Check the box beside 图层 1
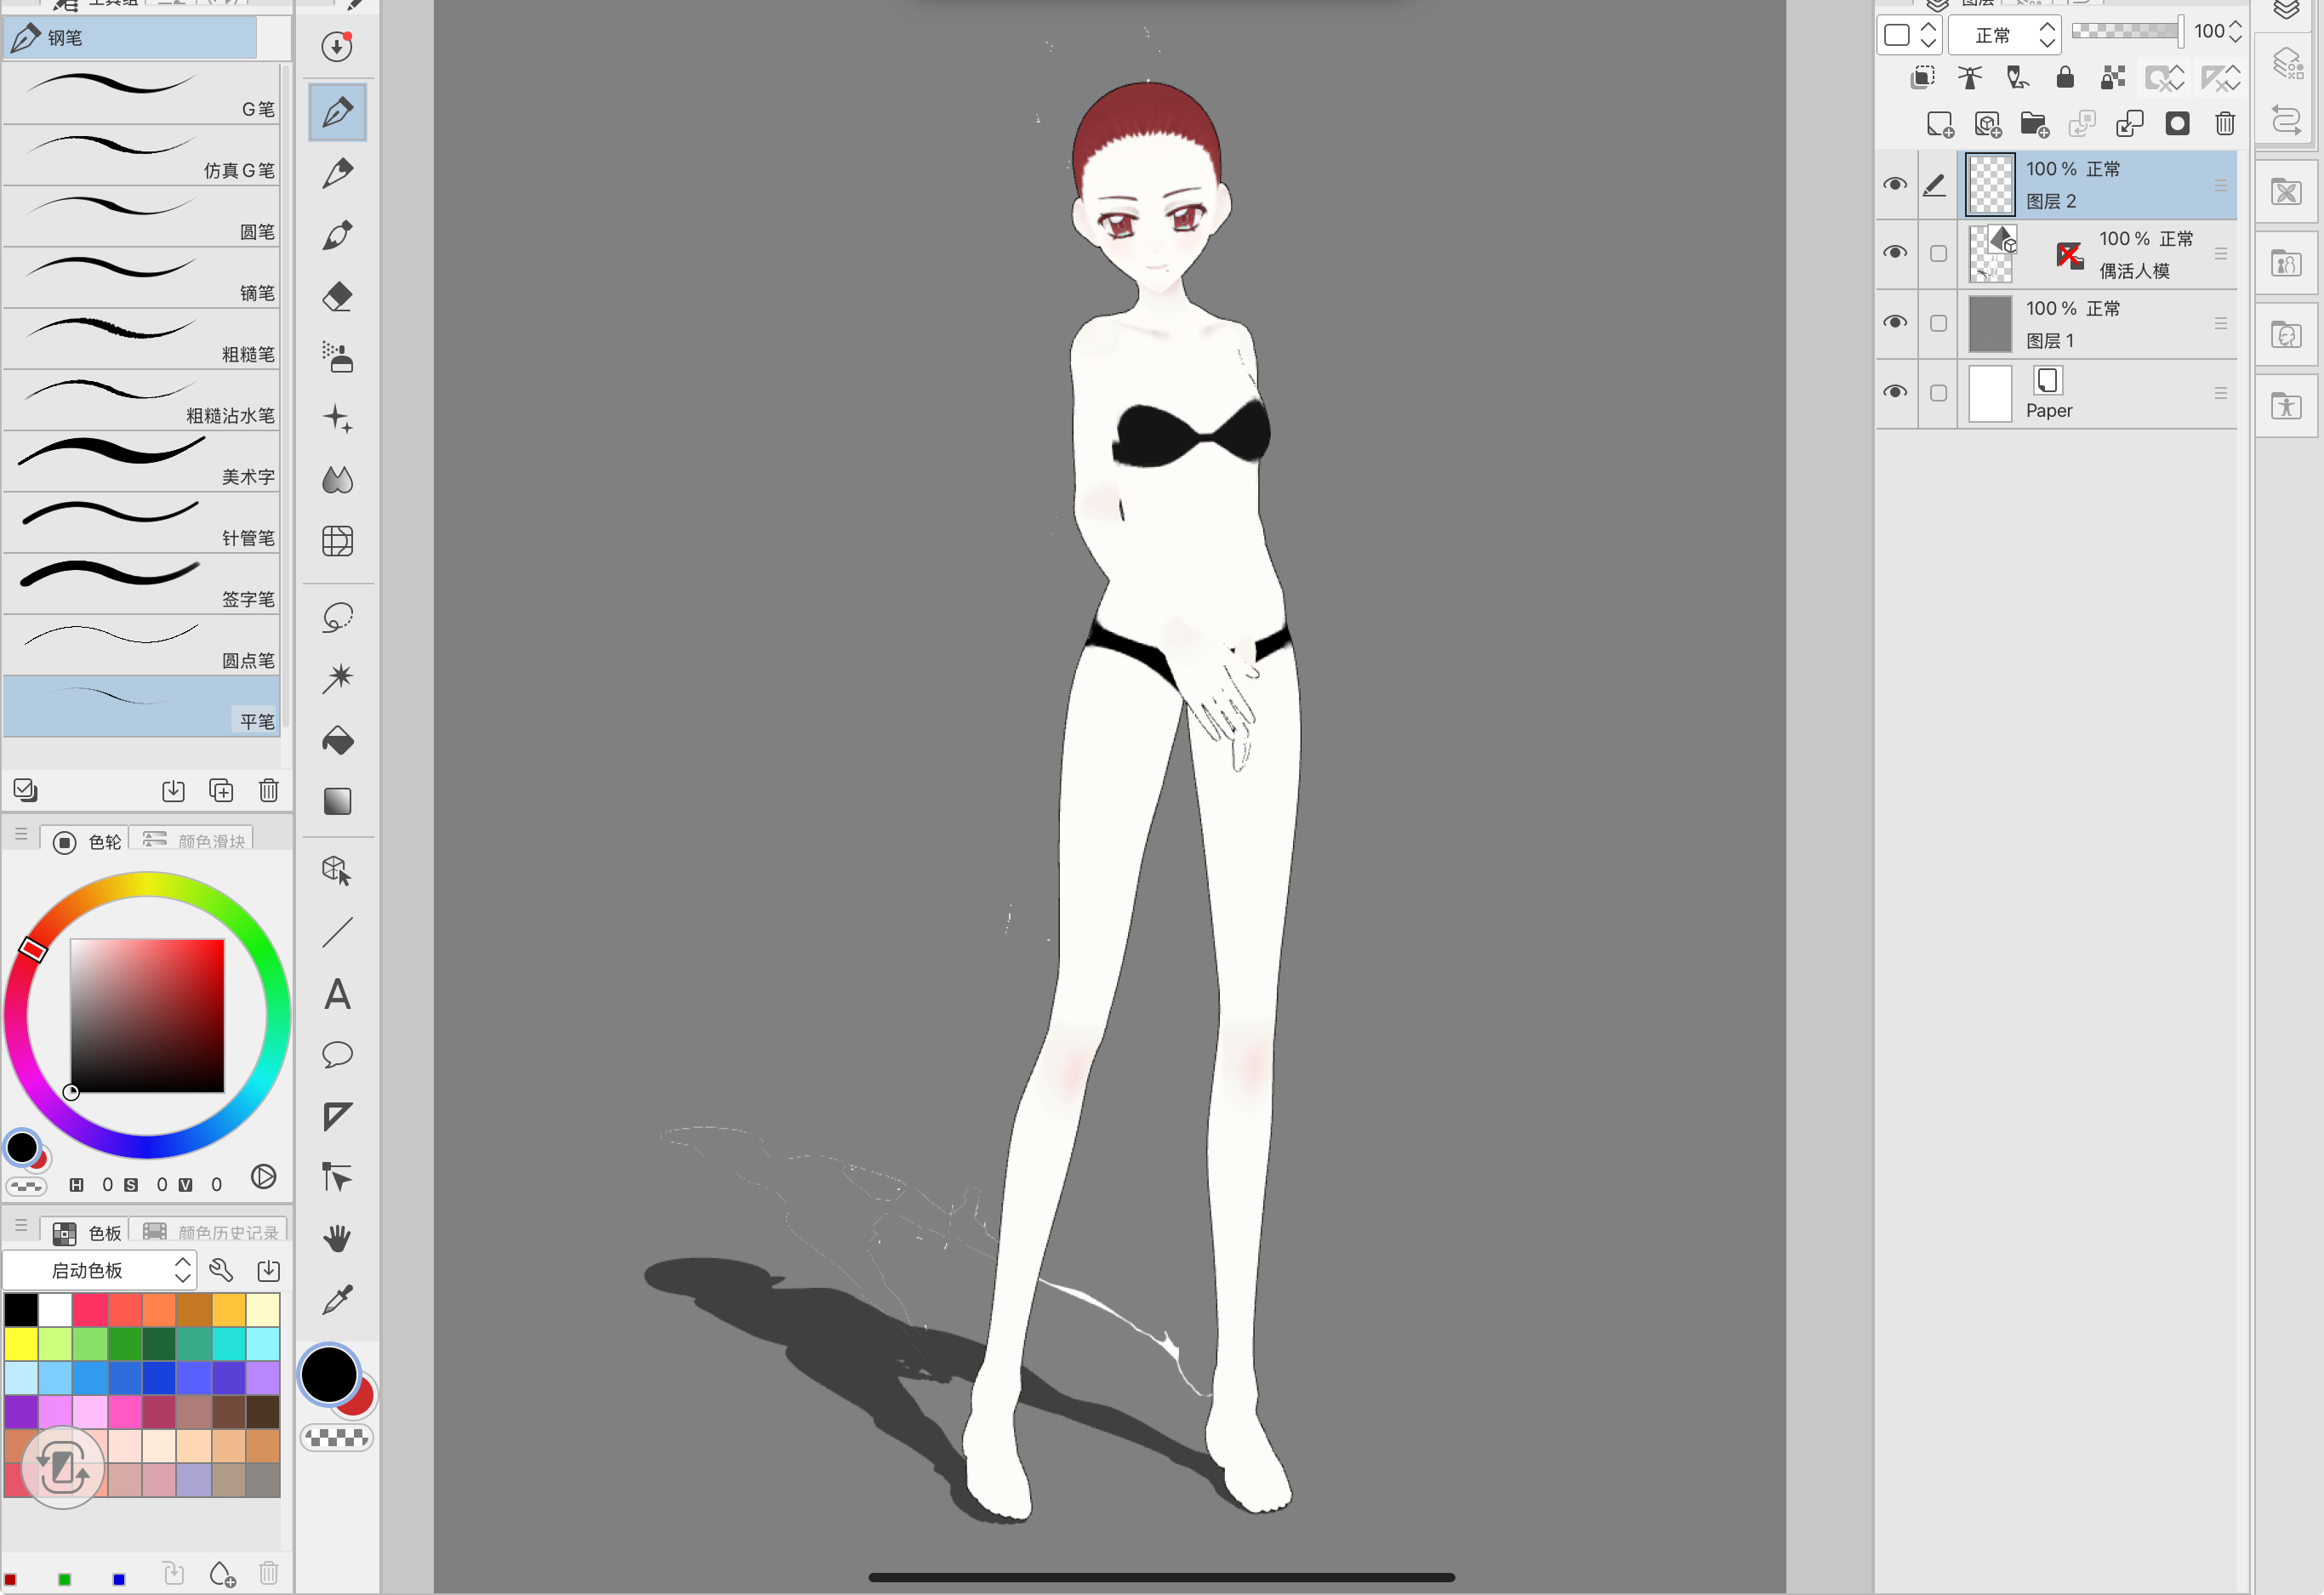2324x1595 pixels. [x=1938, y=323]
